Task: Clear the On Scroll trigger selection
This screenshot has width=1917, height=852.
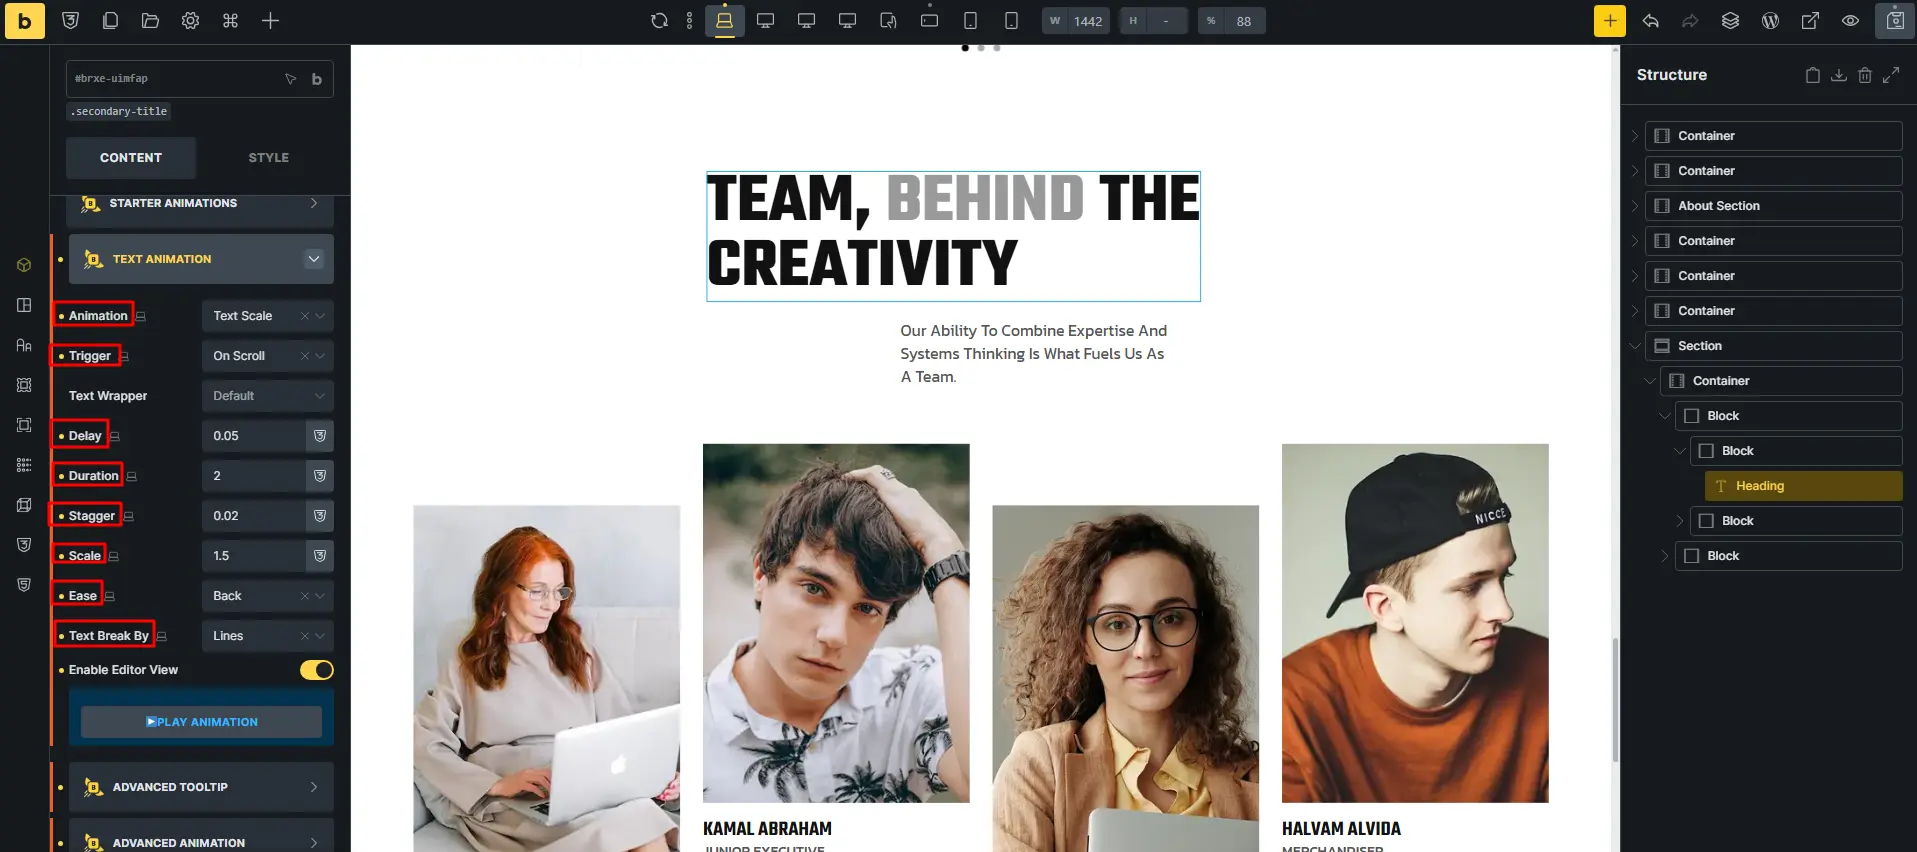Action: tap(305, 356)
